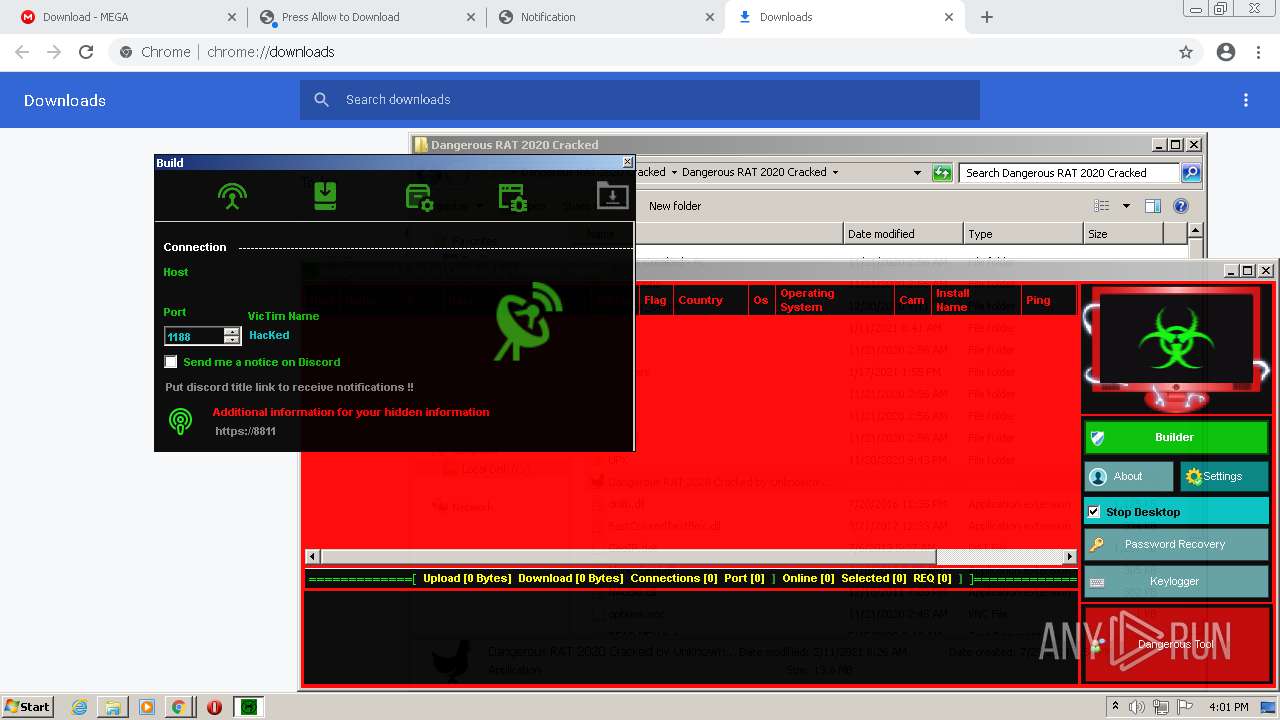Open the Explorer view options dropdown arrow
Viewport: 1280px width, 720px height.
point(1126,206)
